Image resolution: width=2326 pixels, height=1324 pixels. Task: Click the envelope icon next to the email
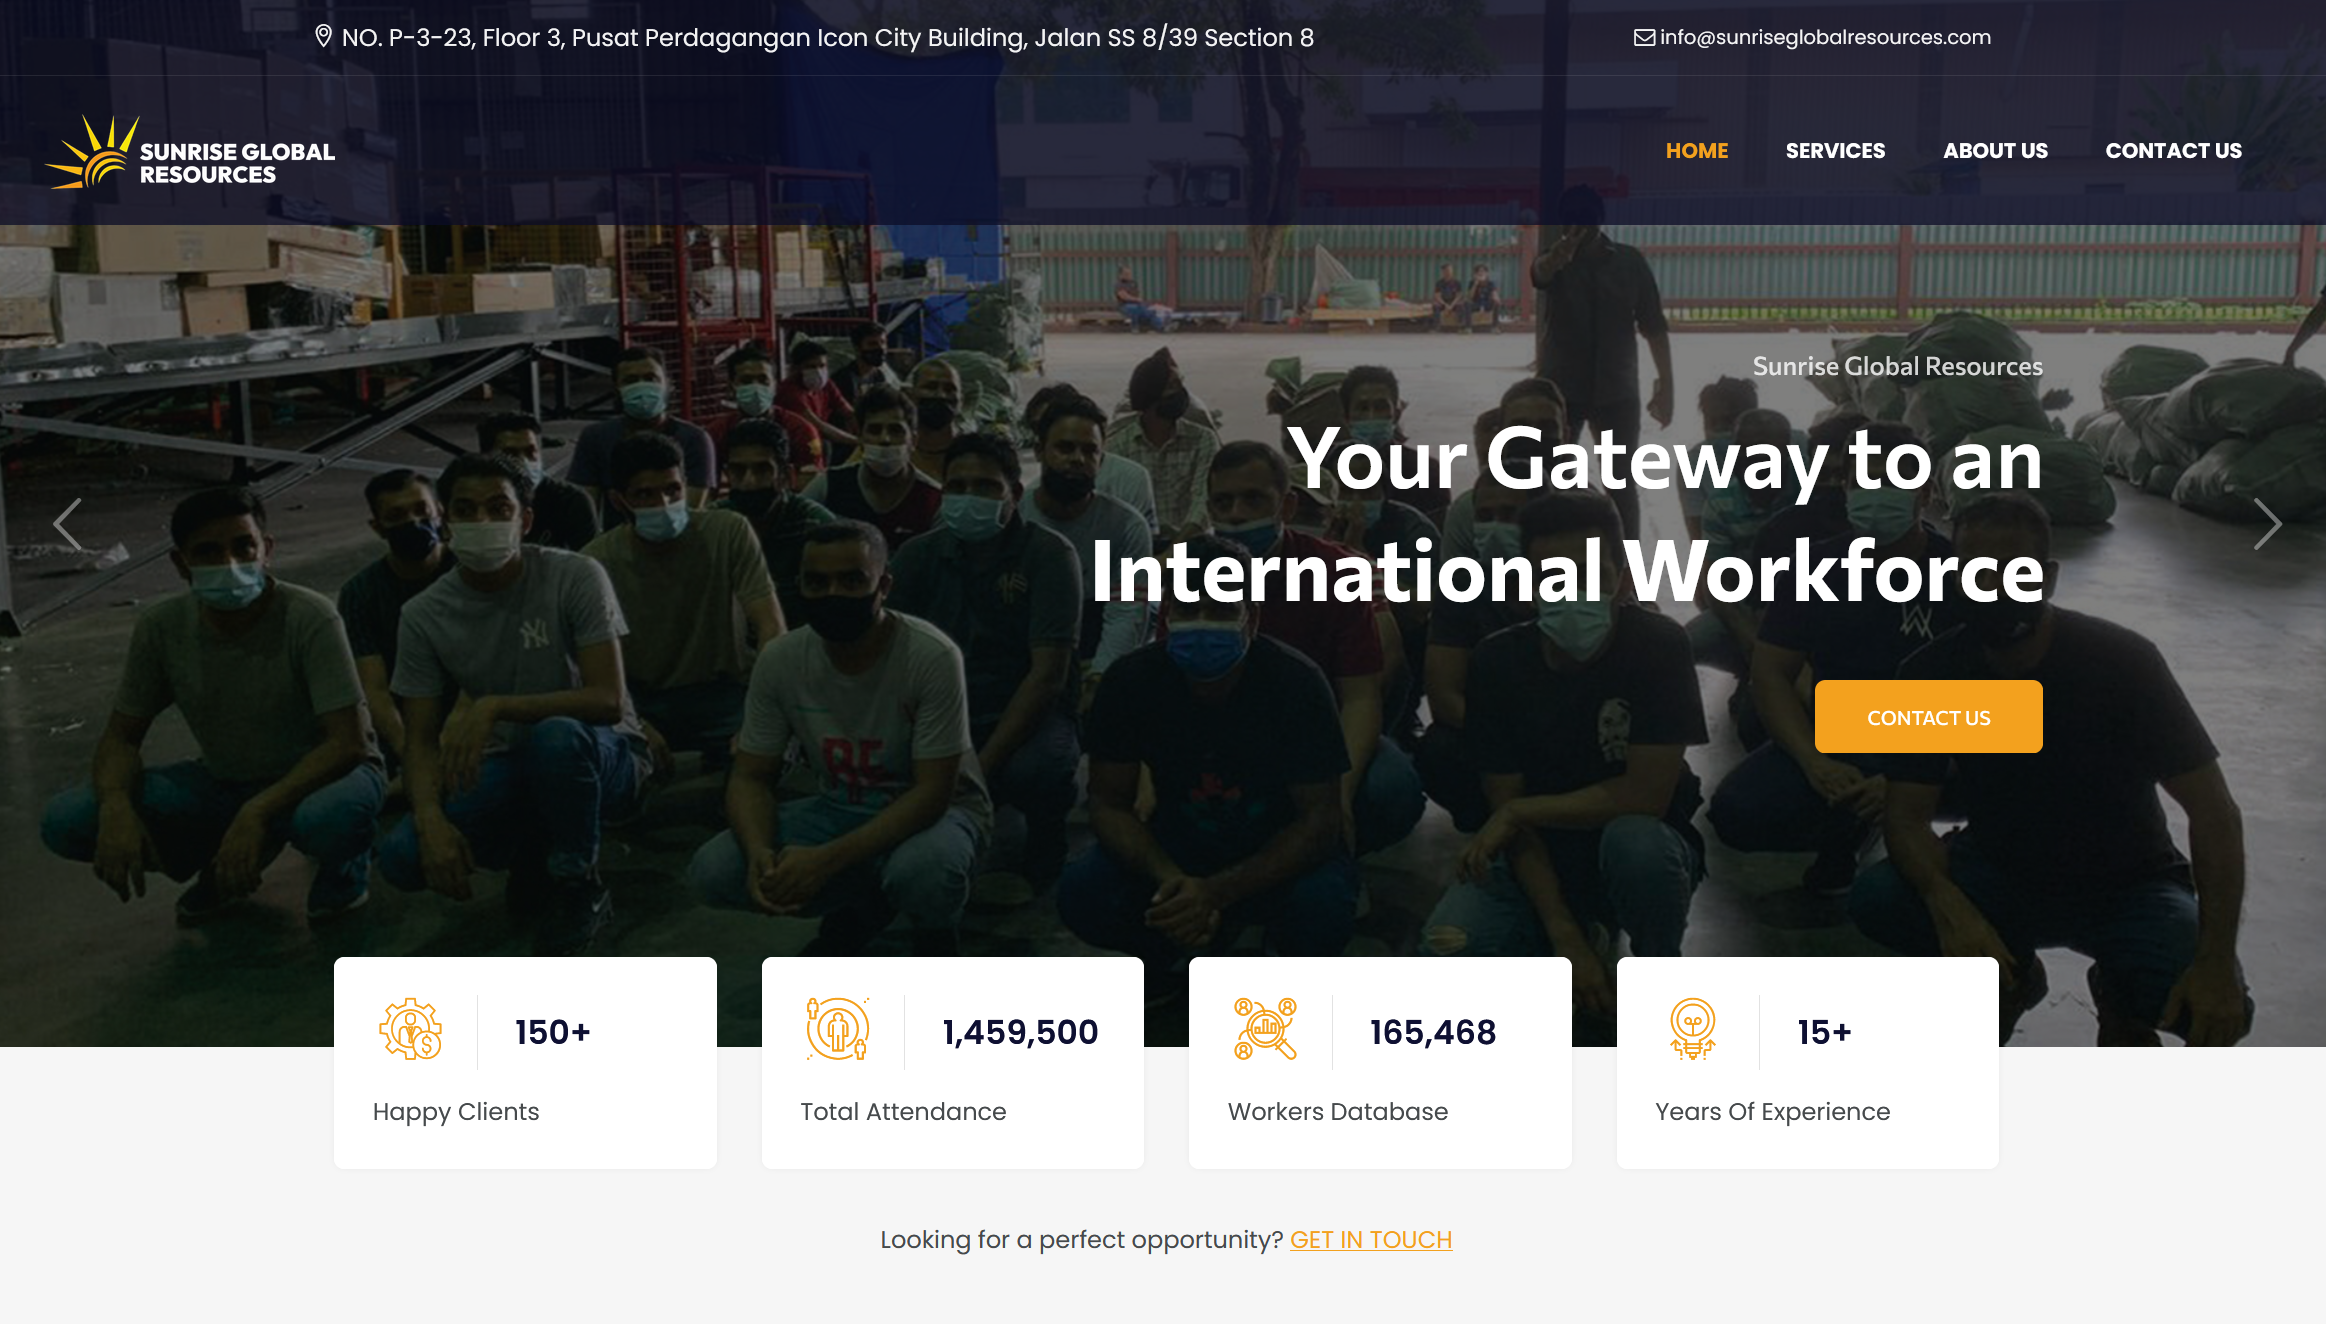tap(1644, 38)
